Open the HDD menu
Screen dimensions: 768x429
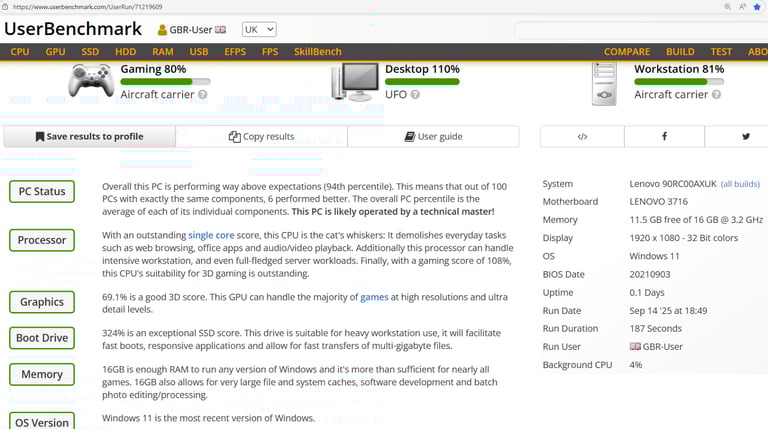(x=125, y=52)
